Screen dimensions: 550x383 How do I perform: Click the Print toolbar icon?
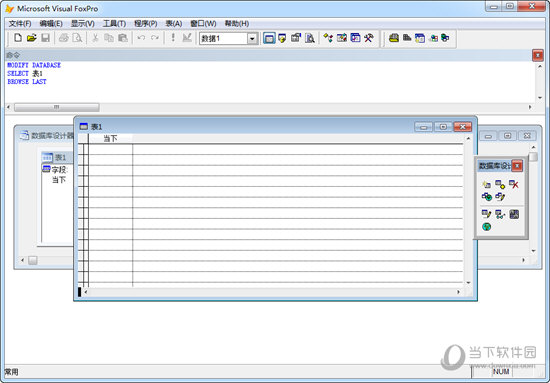point(63,38)
